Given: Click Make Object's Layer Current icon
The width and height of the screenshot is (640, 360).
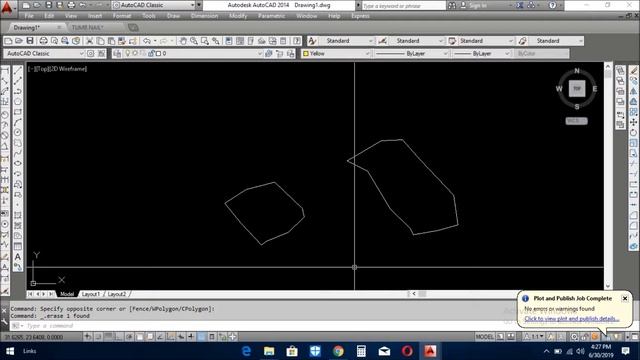Looking at the screenshot, I should (x=268, y=53).
